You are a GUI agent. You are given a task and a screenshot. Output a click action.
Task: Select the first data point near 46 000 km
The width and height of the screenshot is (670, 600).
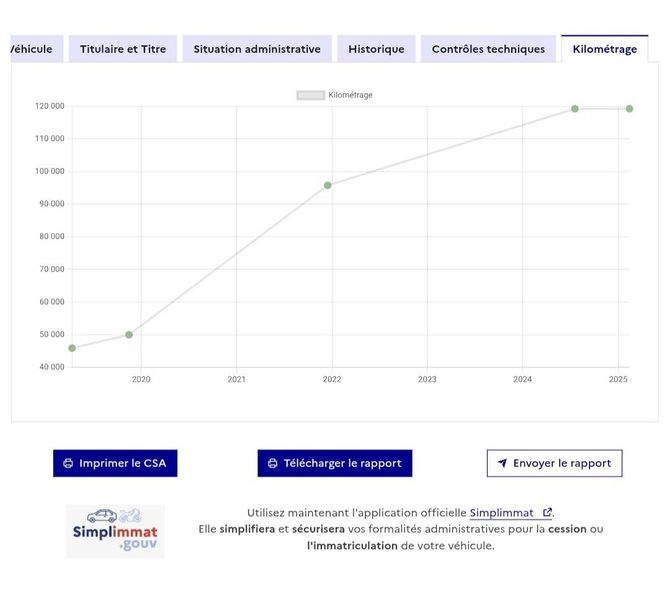[72, 348]
